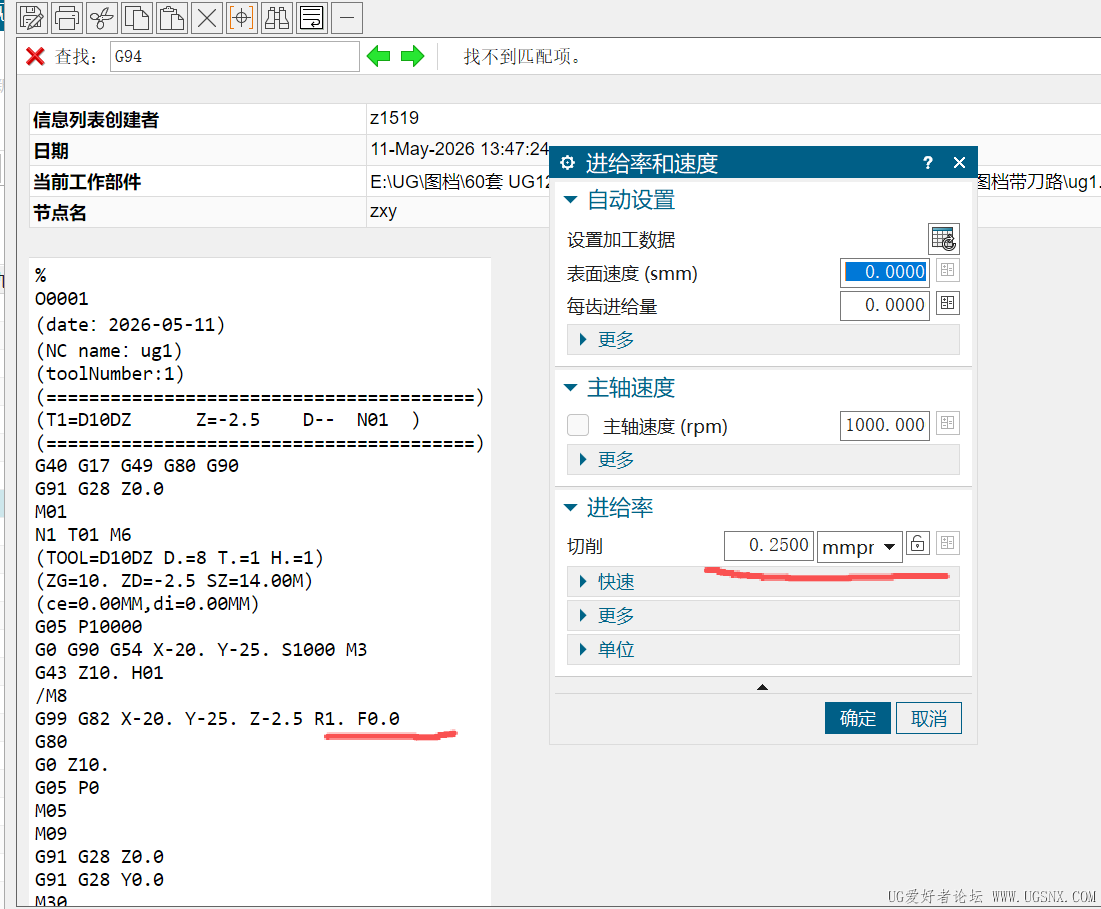Screen dimensions: 1101x909
Task: Click the '(TOOL=D10DZ D.=8 T.=1 H.=1)' line
Action: [x=179, y=558]
